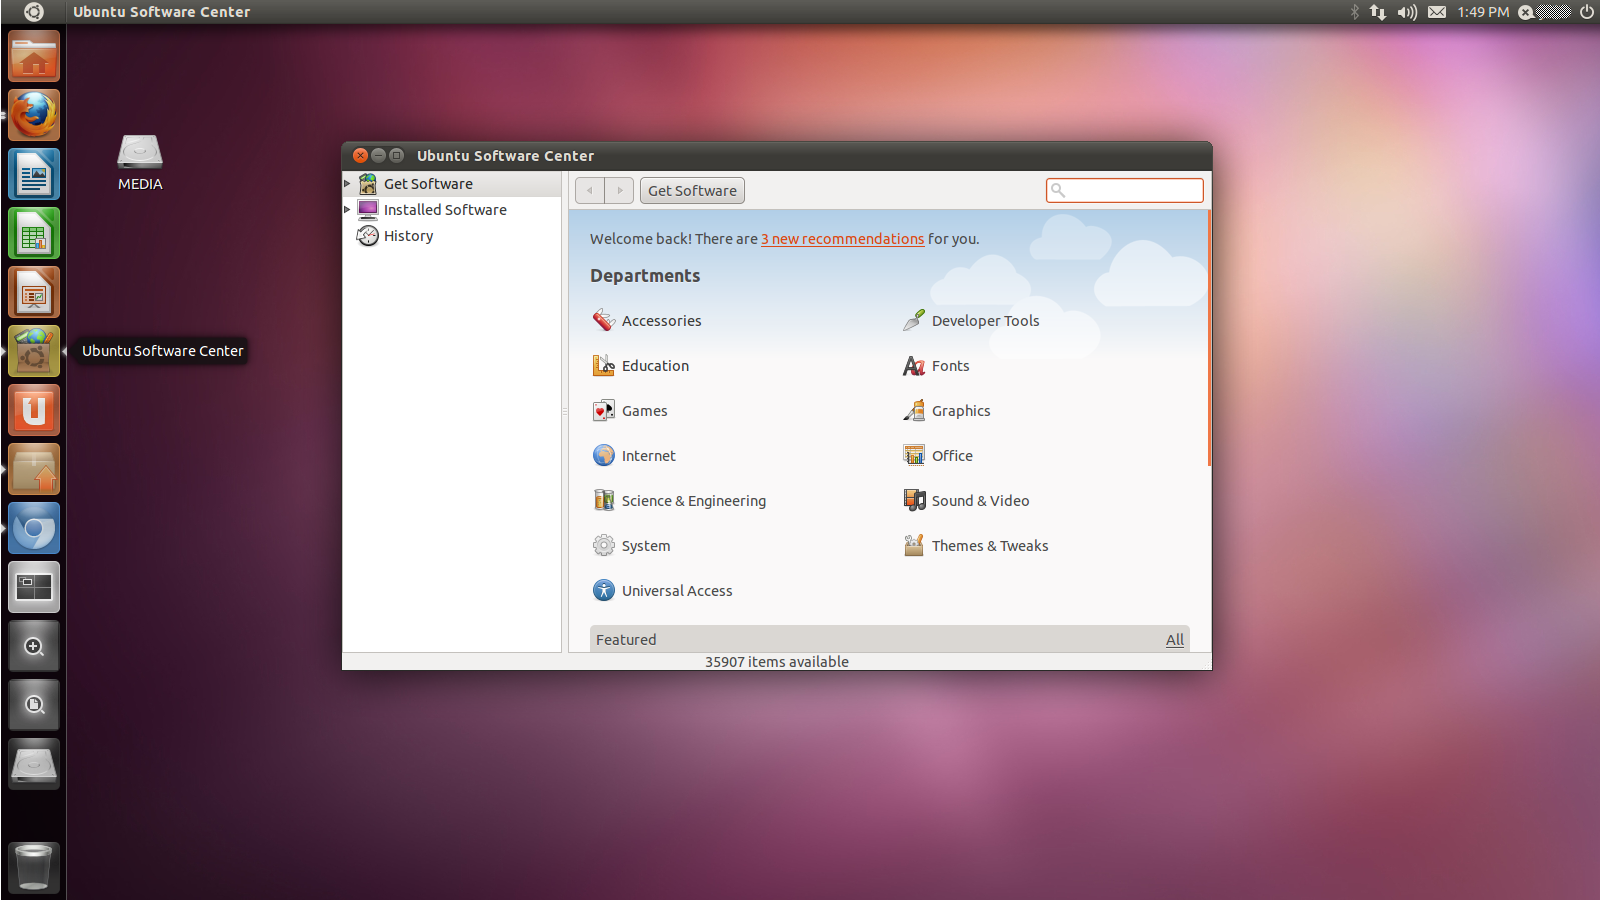Image resolution: width=1600 pixels, height=900 pixels.
Task: Click the '35907 items available' status text
Action: [x=777, y=662]
